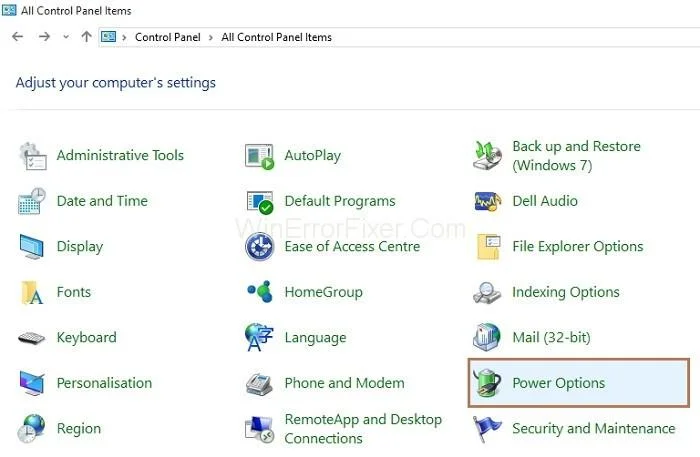Select Control Panel breadcrumb
The image size is (700, 457).
pyautogui.click(x=167, y=37)
